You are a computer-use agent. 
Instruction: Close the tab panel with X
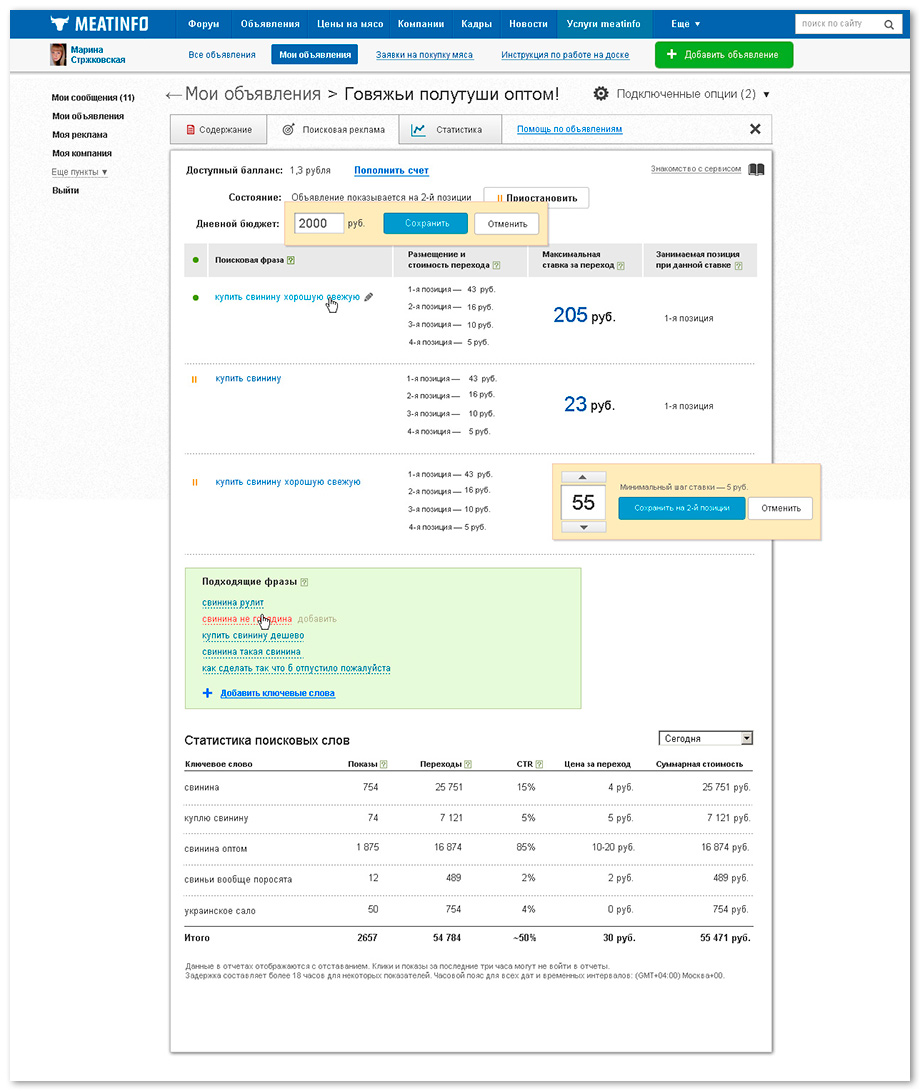pyautogui.click(x=755, y=129)
